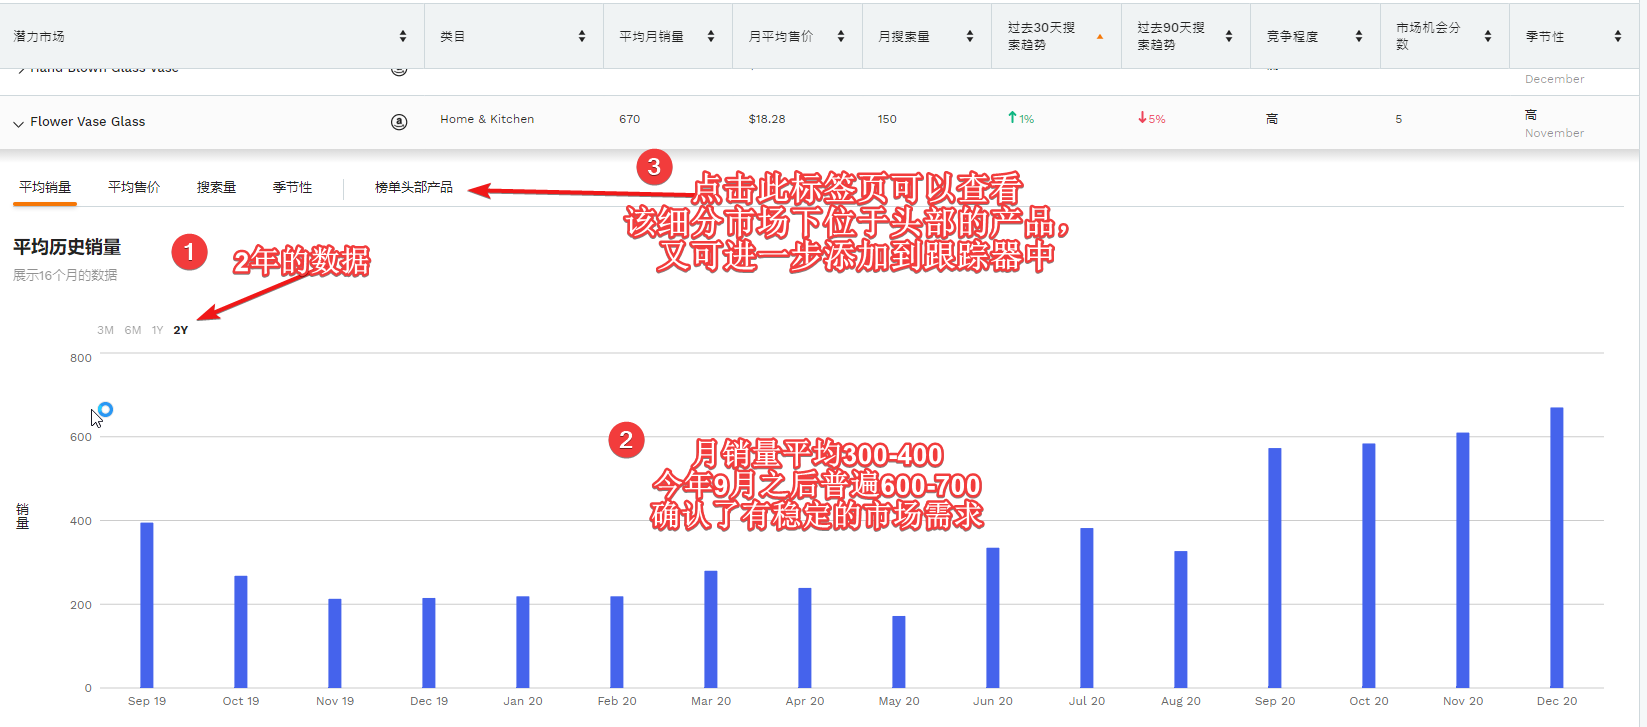Sort by 竞争程度 column sort icon
The height and width of the screenshot is (727, 1647).
click(x=1359, y=36)
